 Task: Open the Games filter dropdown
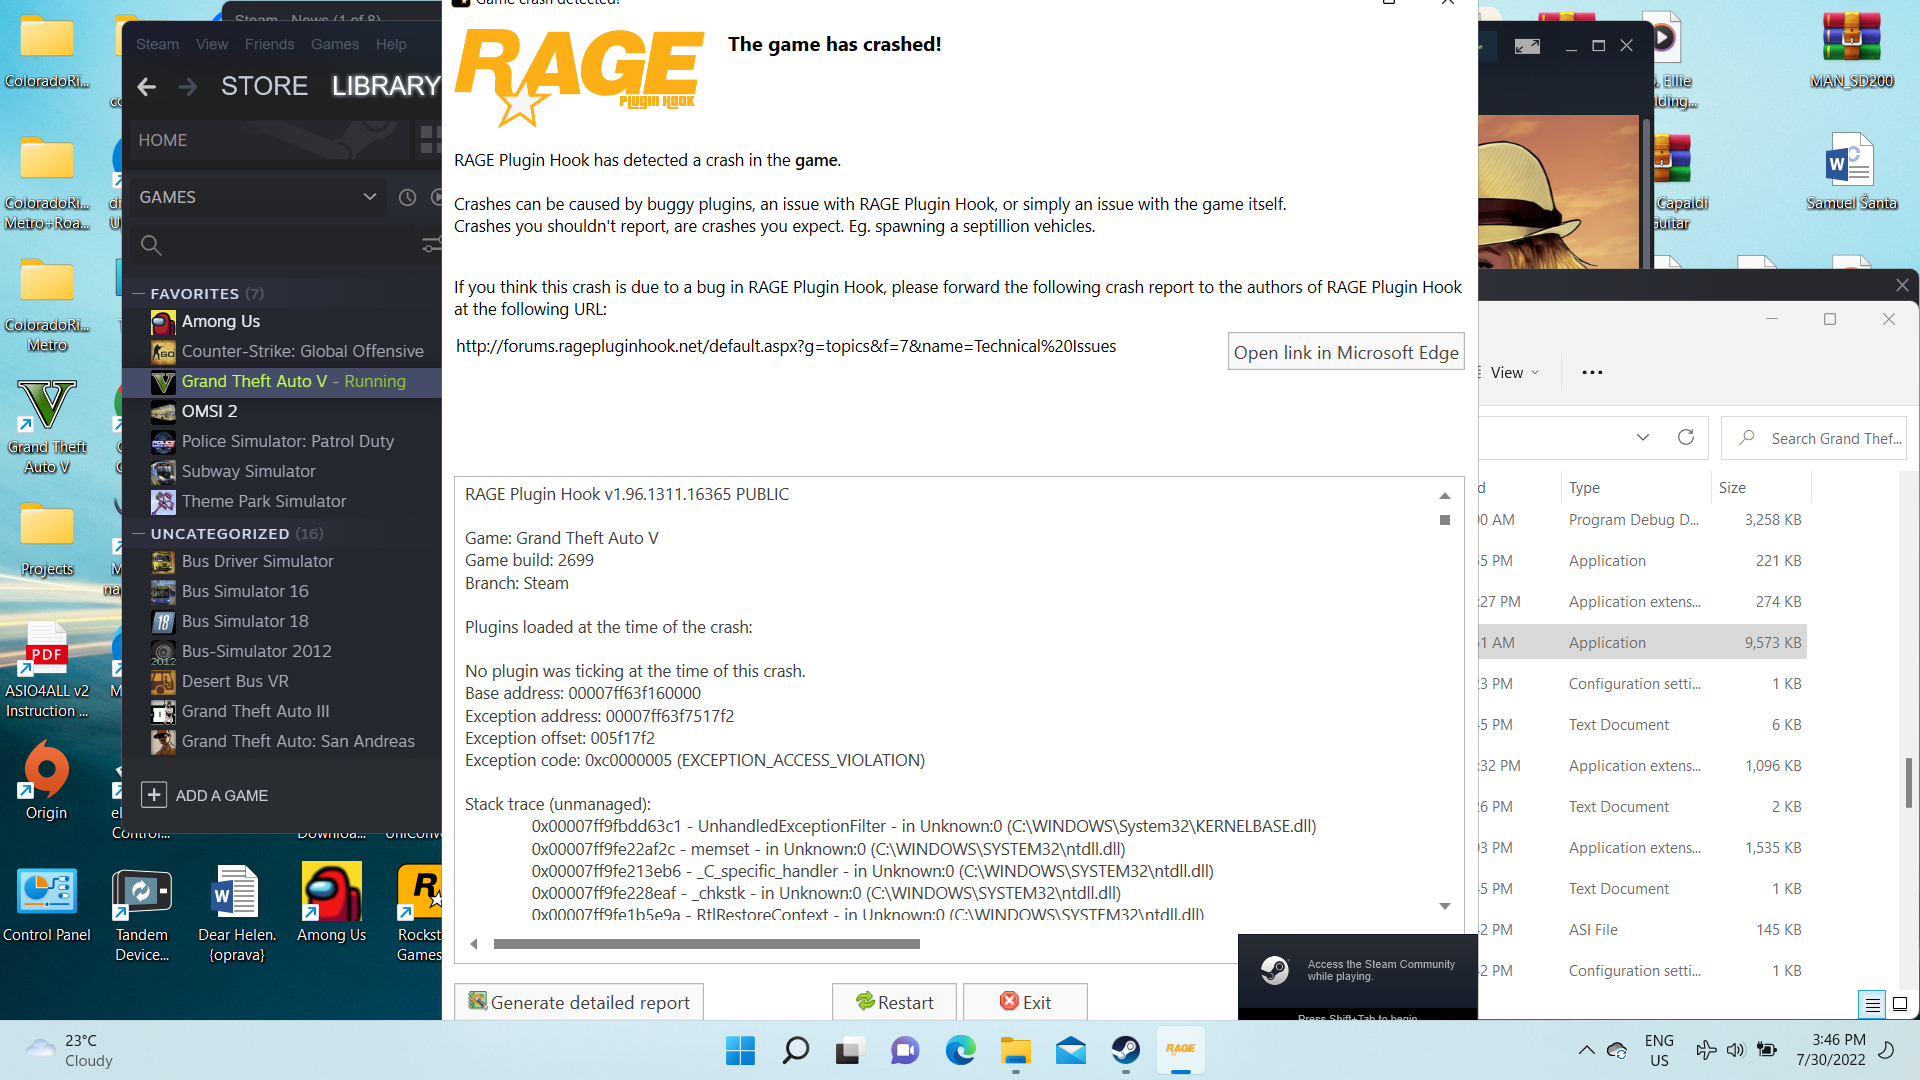pos(369,197)
